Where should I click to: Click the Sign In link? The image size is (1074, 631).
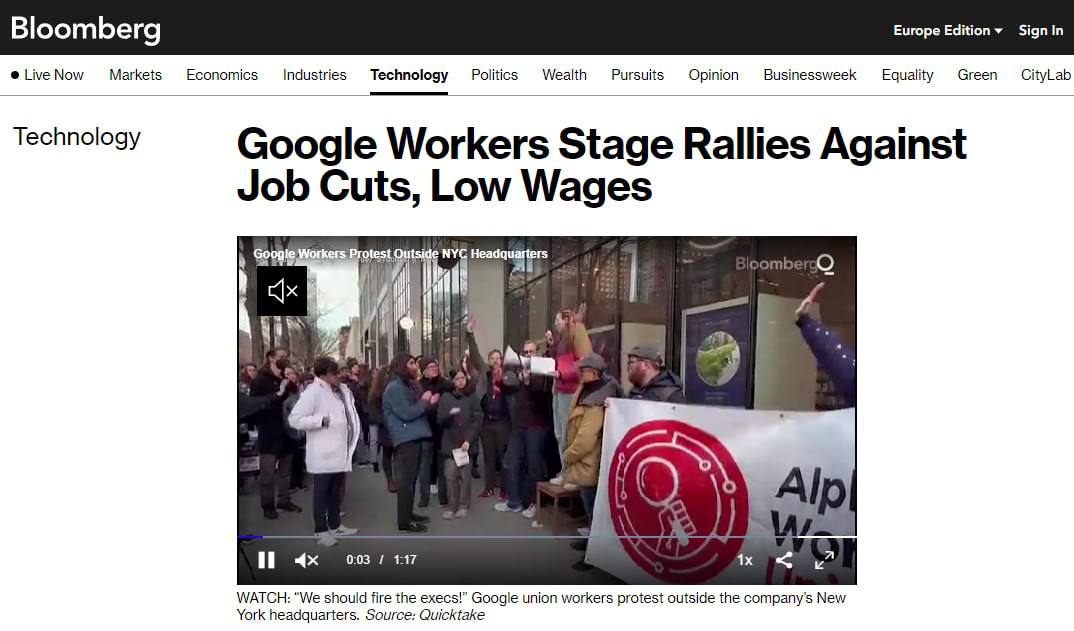click(x=1040, y=30)
